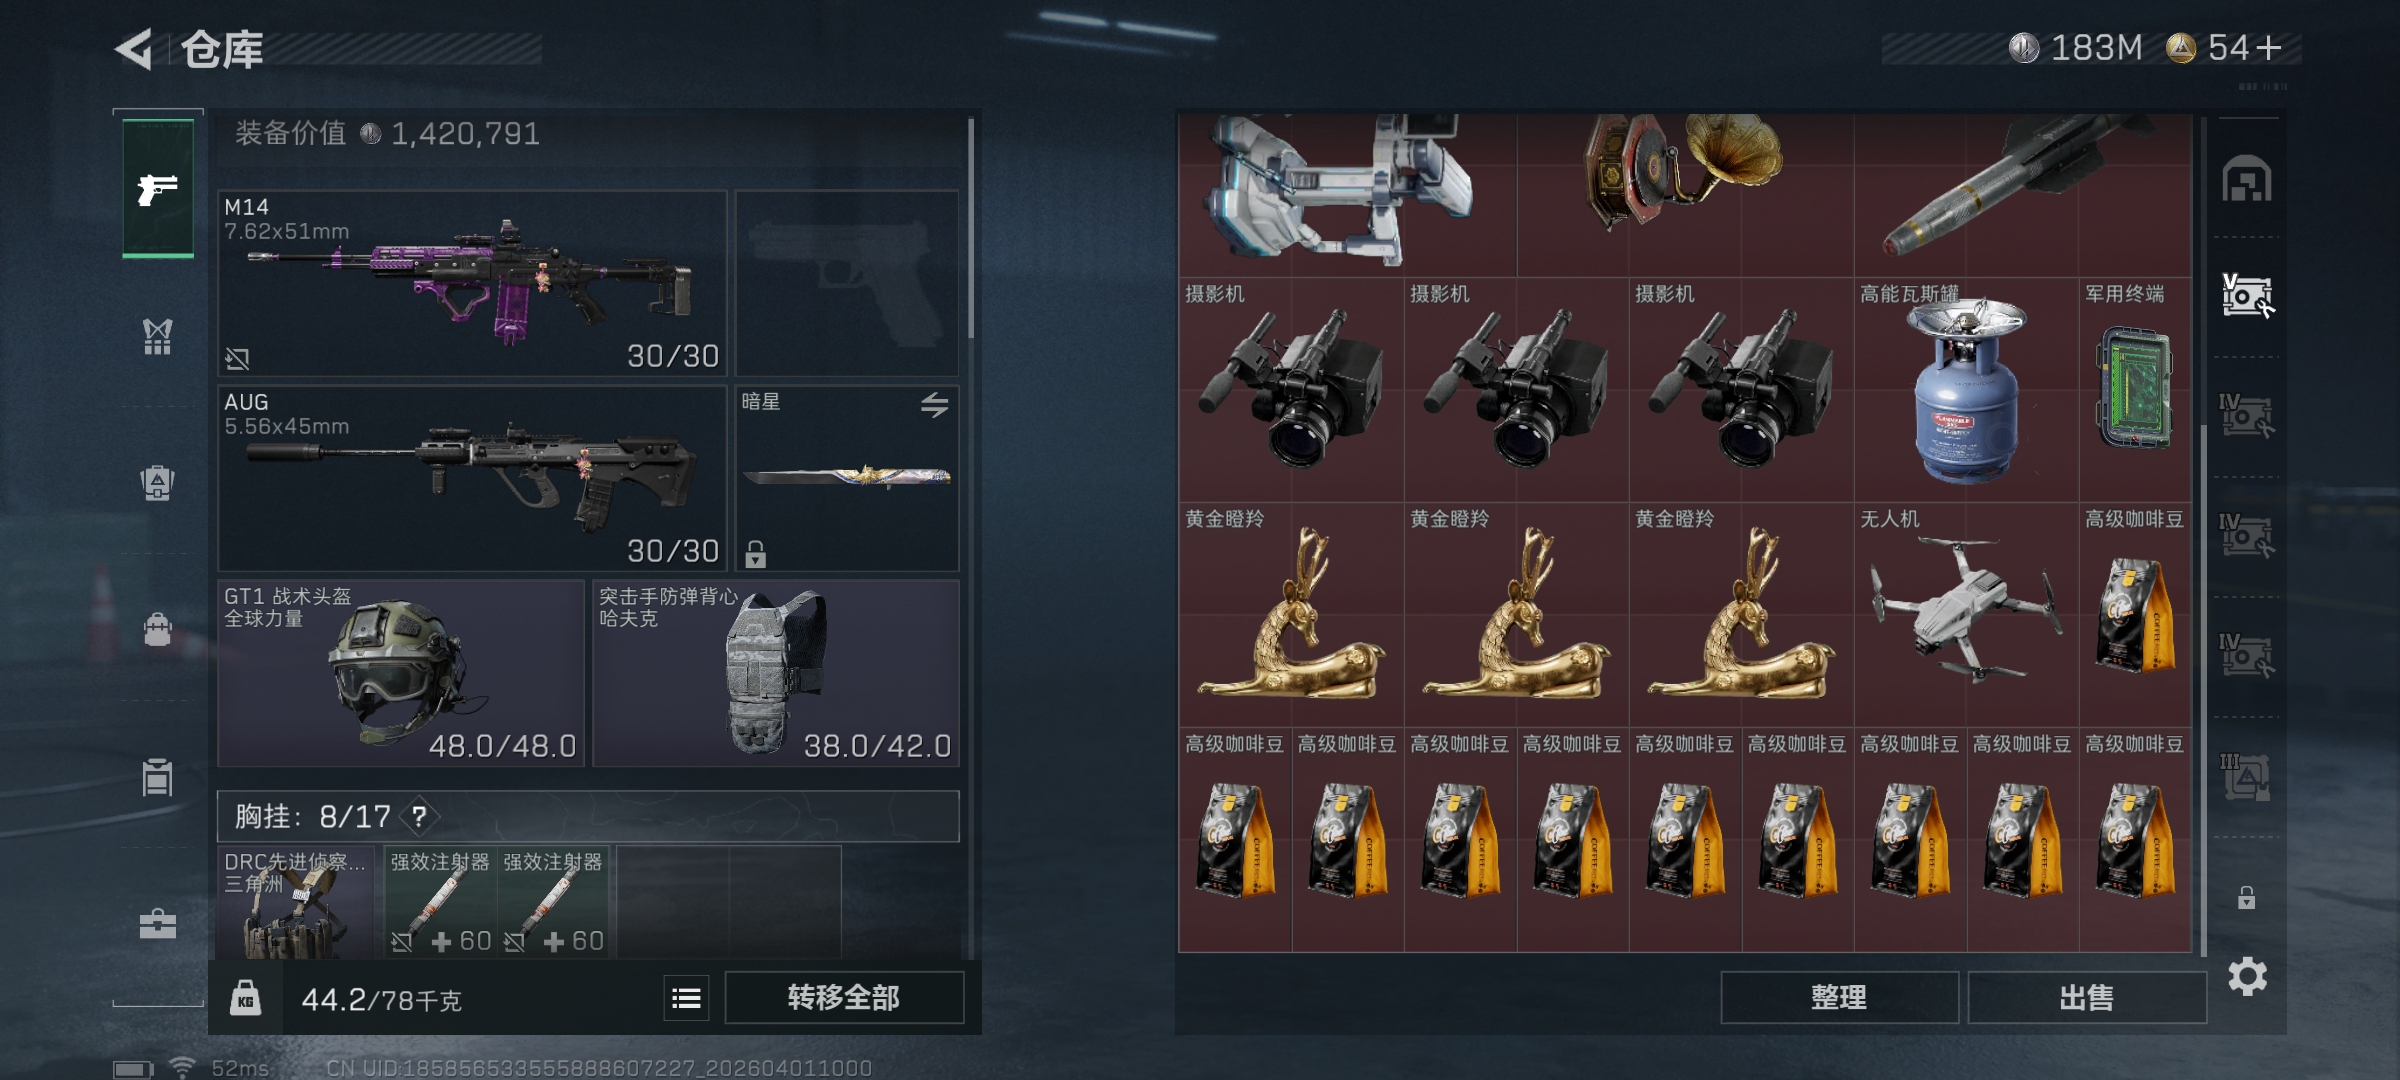Select the 无人机 drone item
This screenshot has height=1080, width=2400.
click(1966, 615)
